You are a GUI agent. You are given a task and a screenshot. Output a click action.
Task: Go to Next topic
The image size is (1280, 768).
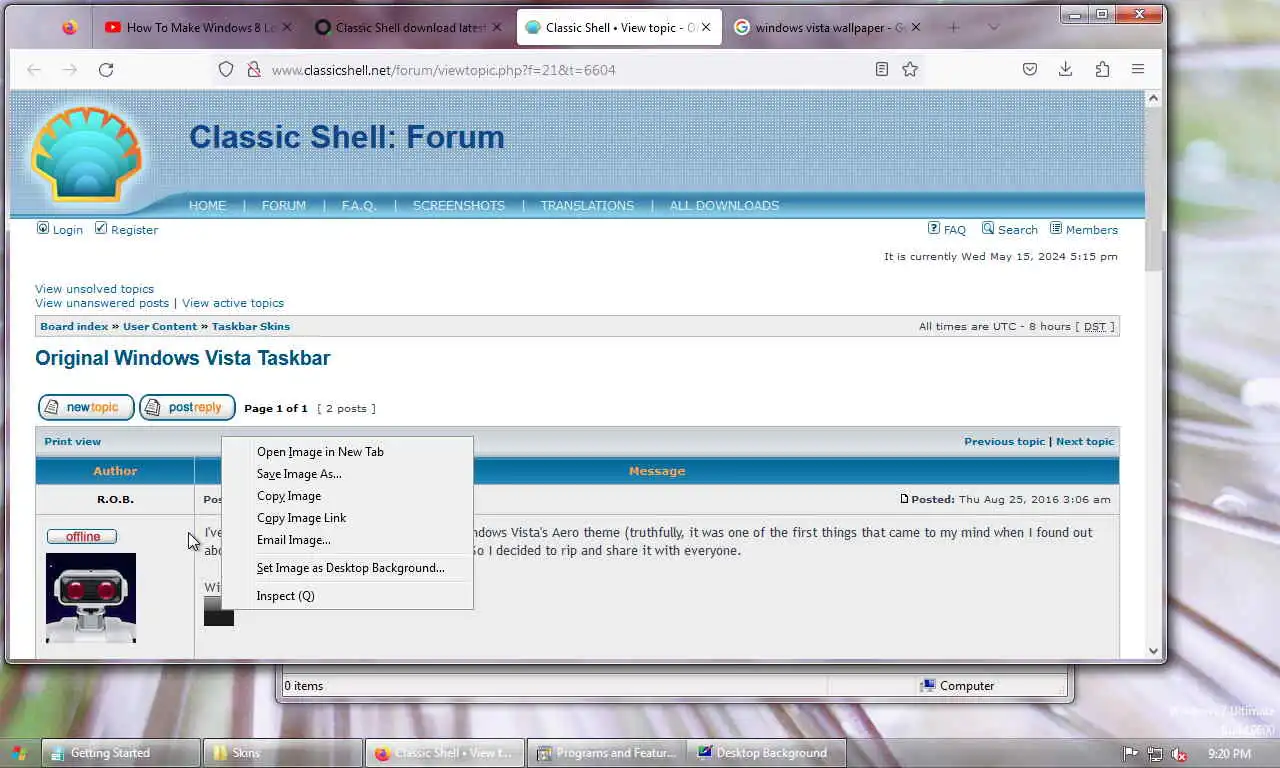click(x=1085, y=441)
